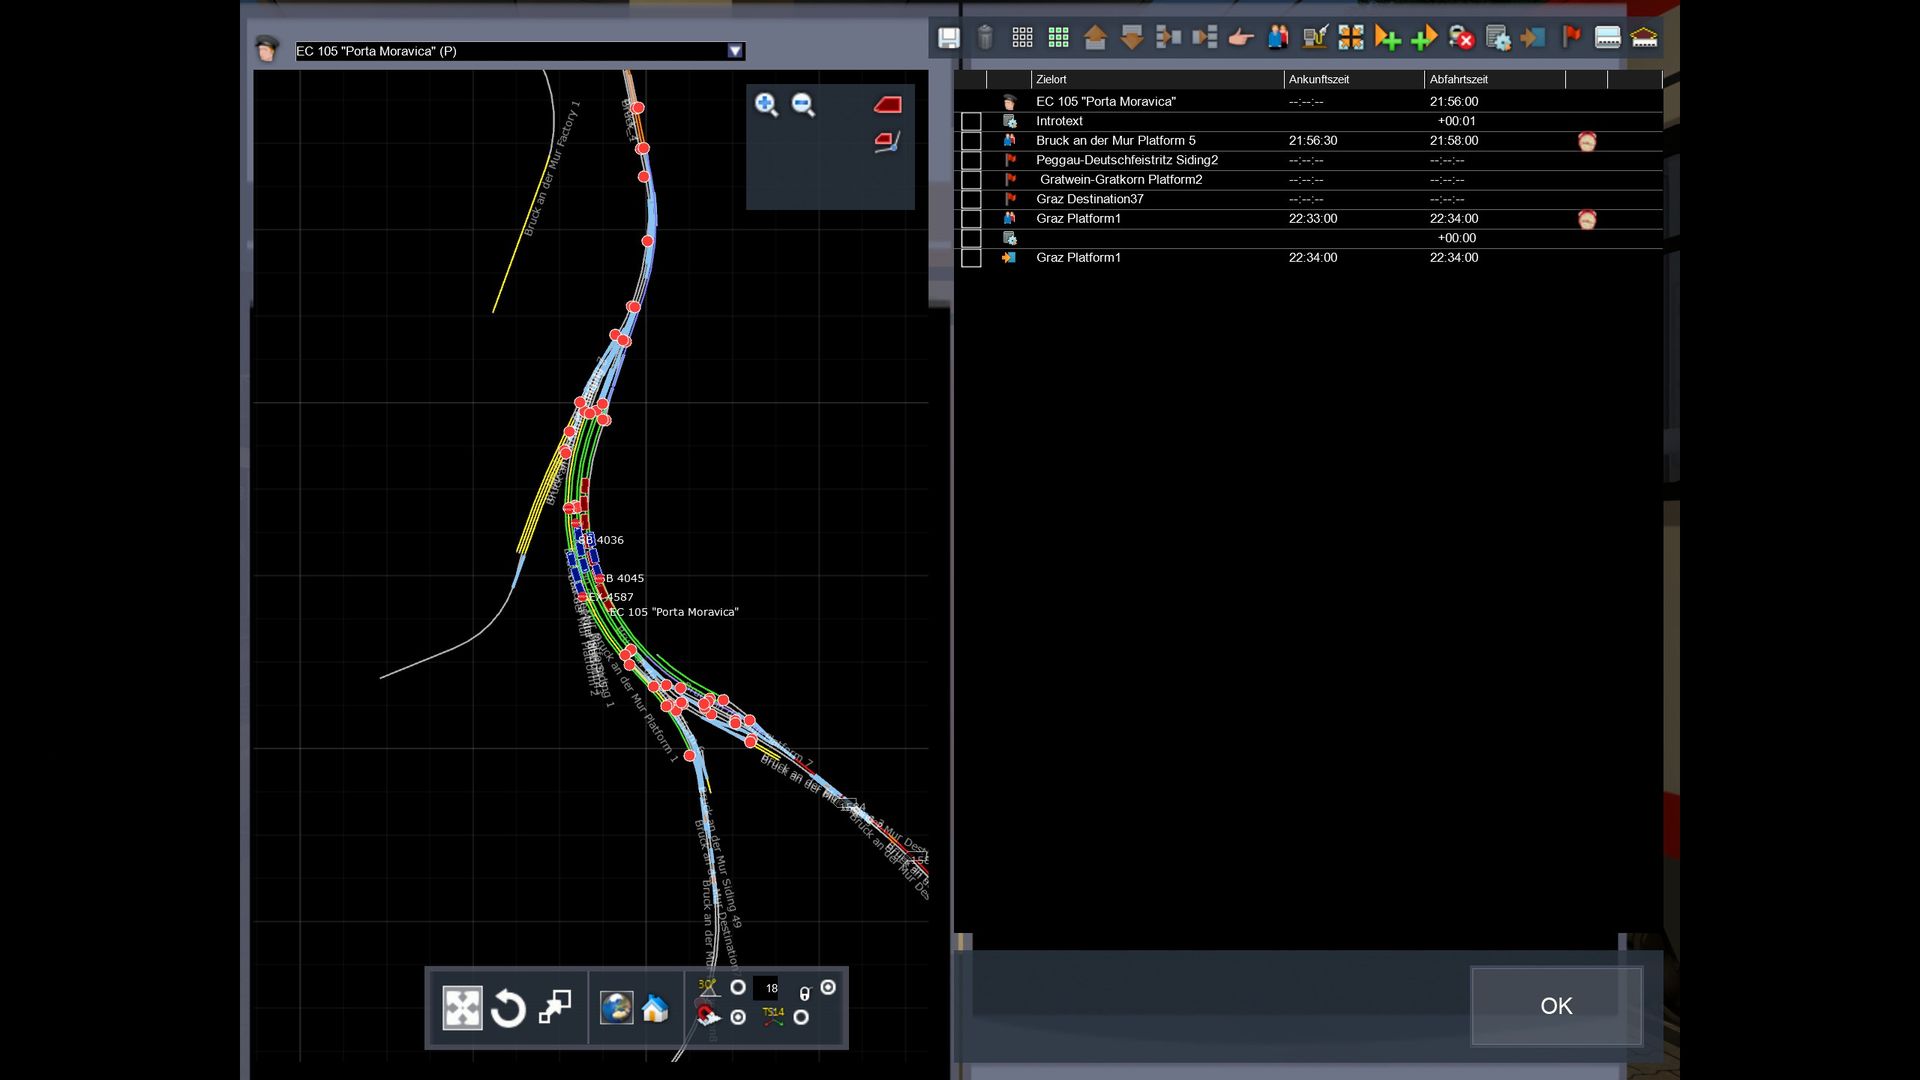
Task: Open the EC 105 Porta Moravica driver dropdown
Action: [x=735, y=51]
